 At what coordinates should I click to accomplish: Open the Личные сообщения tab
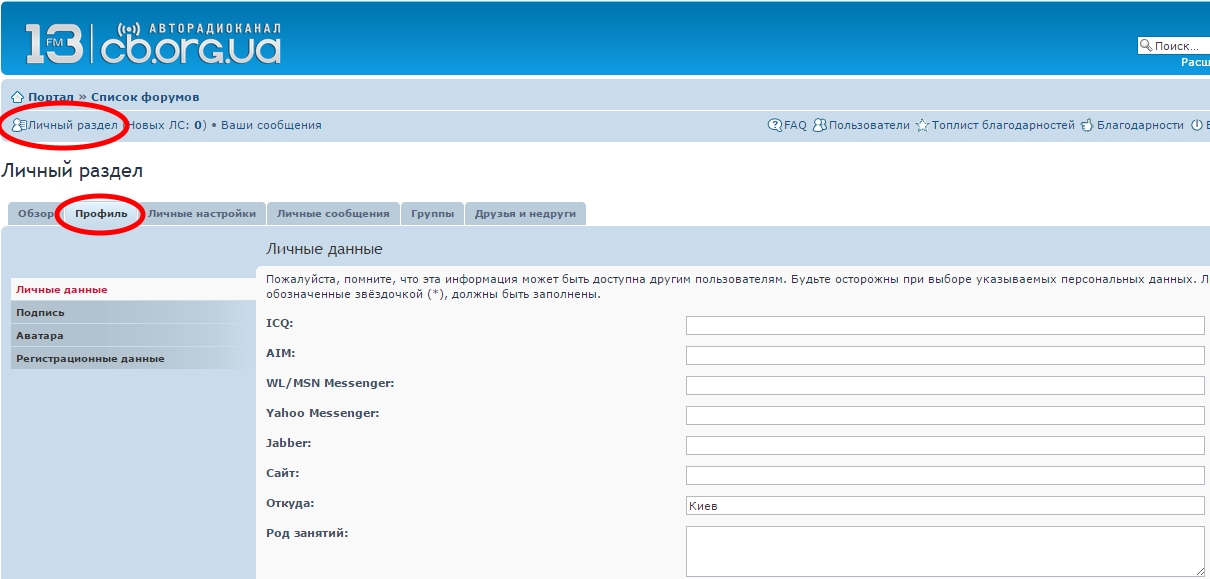click(333, 214)
